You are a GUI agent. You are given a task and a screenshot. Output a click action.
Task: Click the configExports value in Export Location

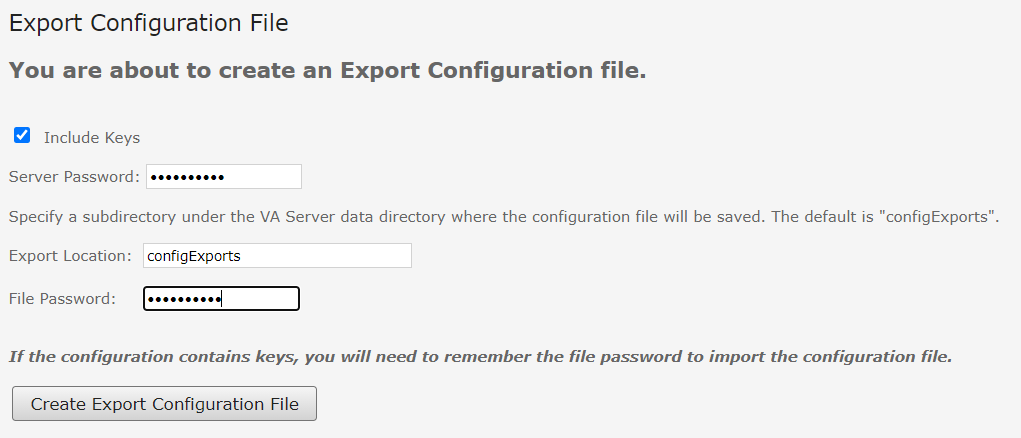(194, 256)
